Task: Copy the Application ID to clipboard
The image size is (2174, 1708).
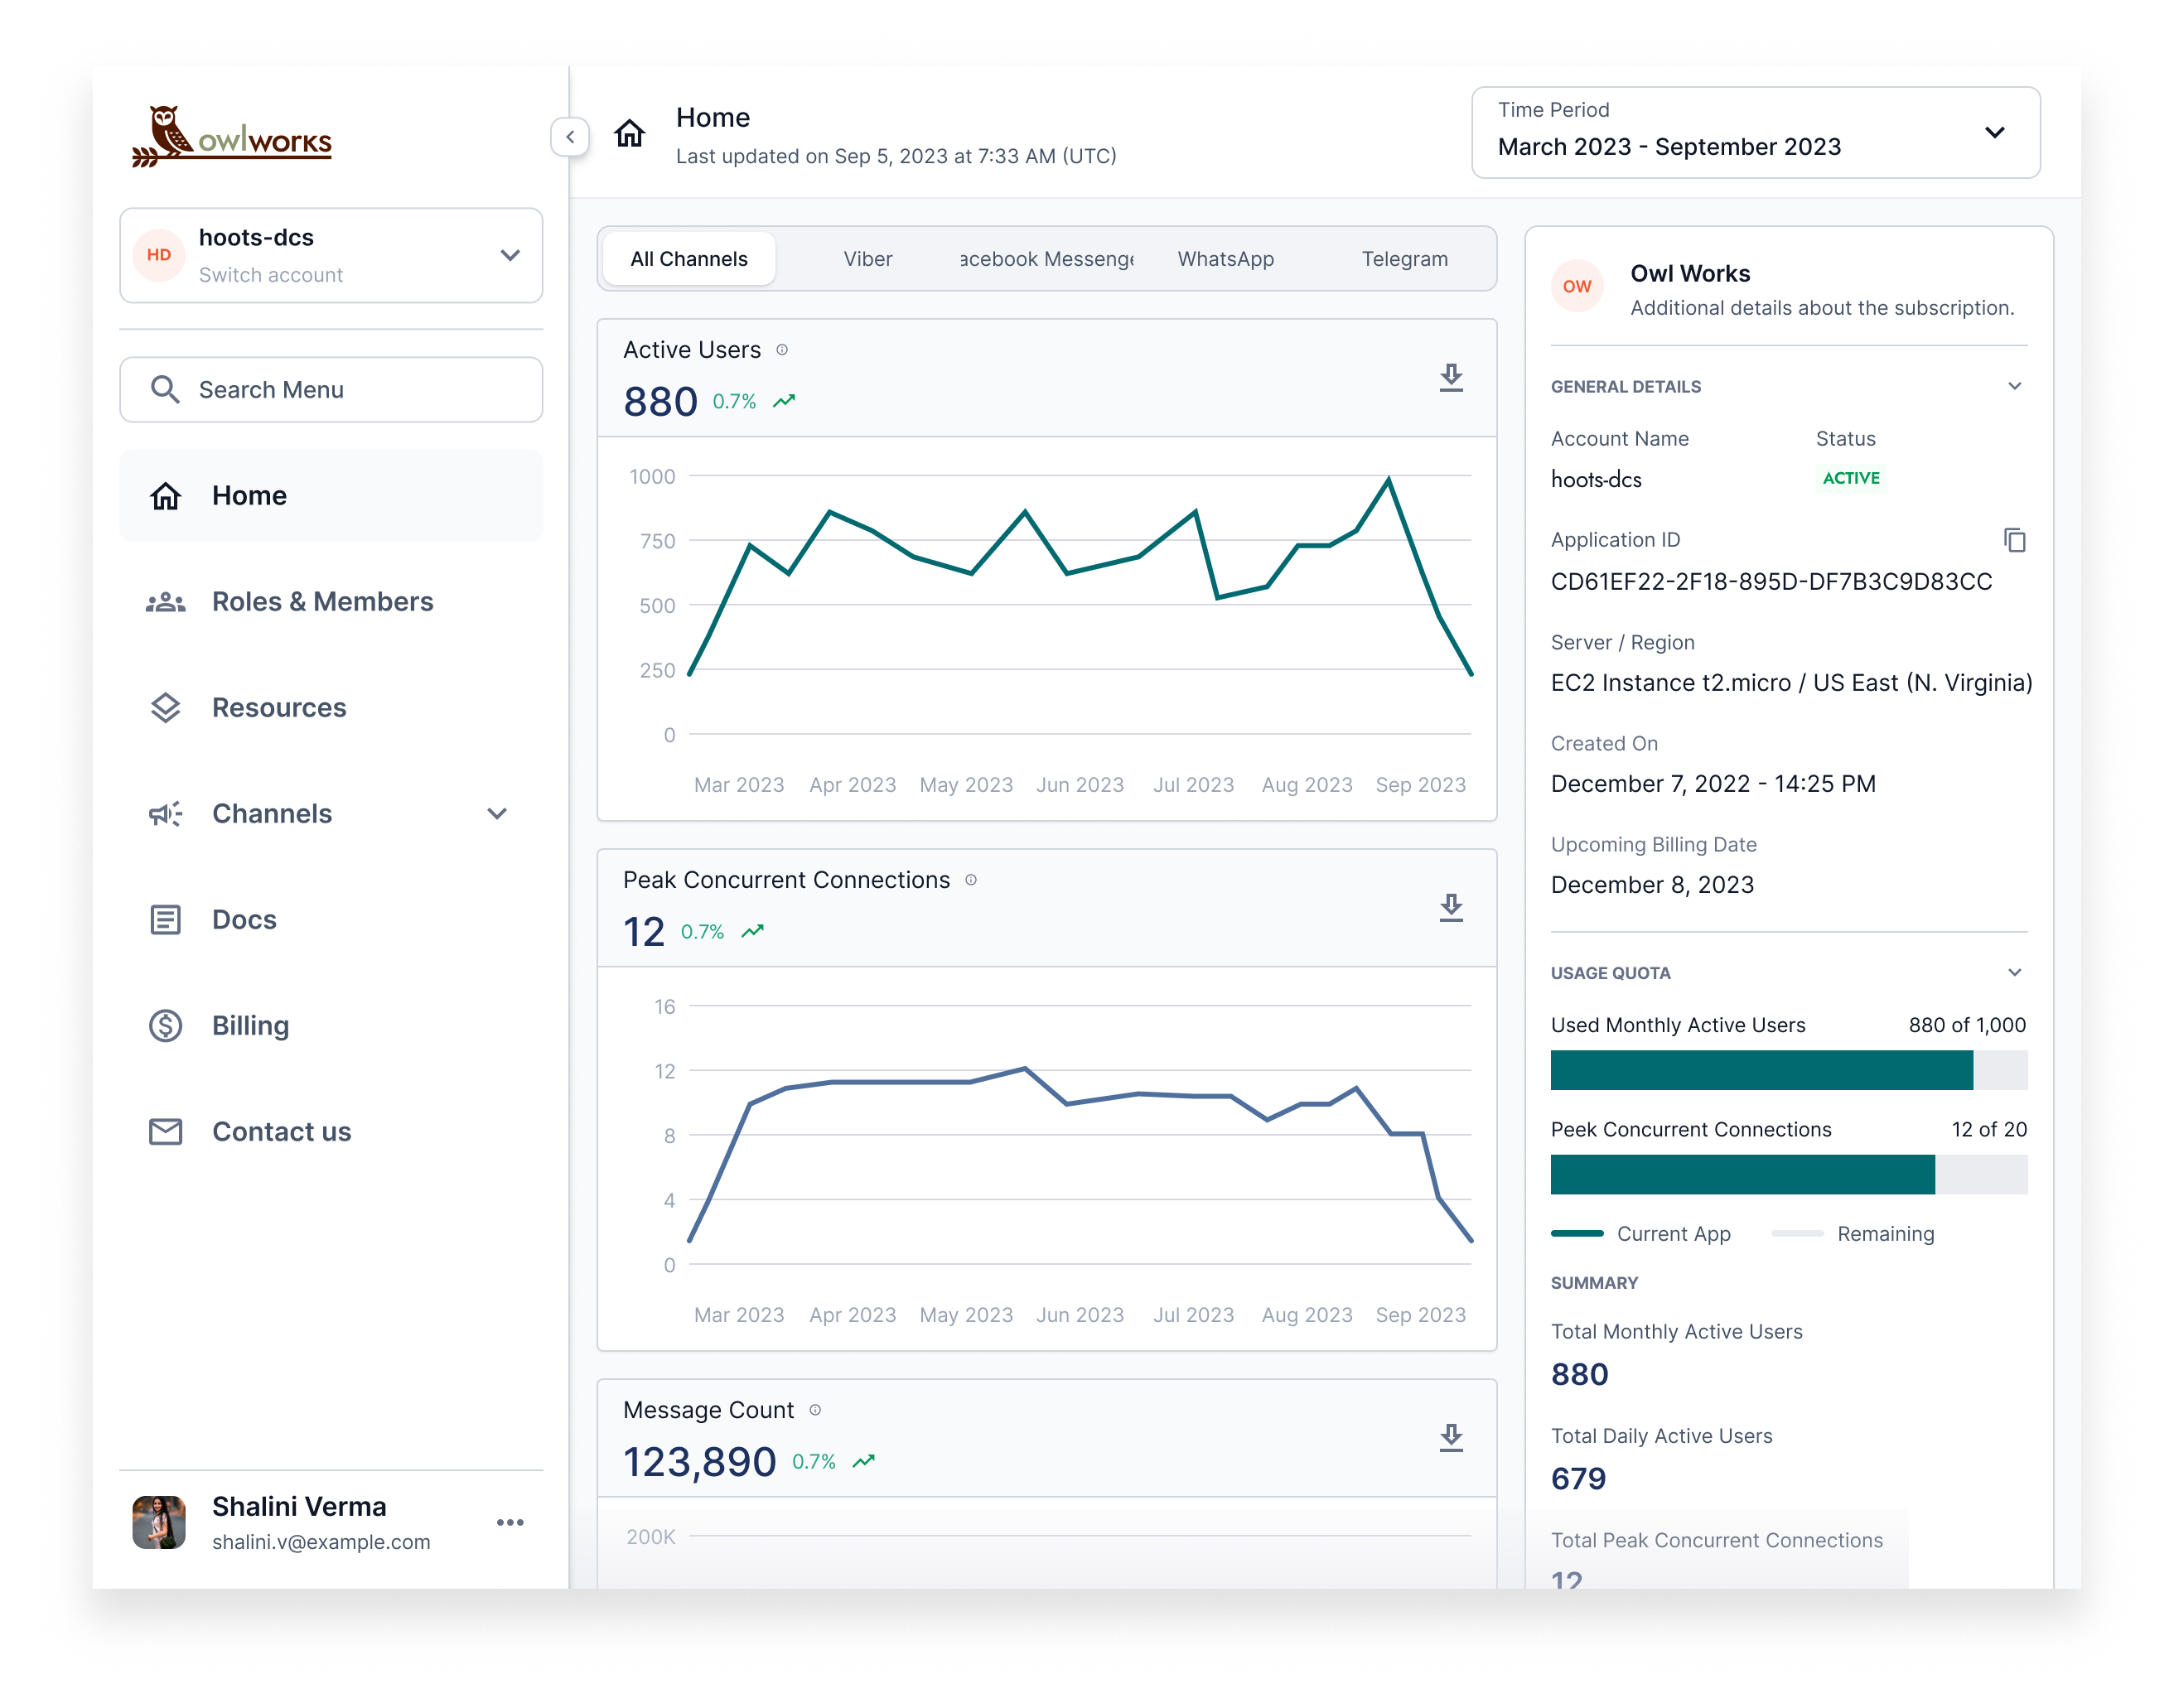Action: [2014, 540]
